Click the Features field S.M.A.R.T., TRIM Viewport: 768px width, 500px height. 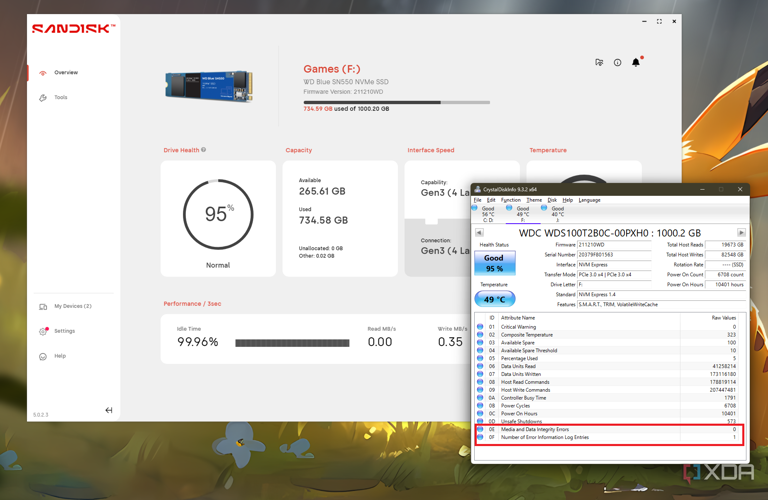coord(662,305)
